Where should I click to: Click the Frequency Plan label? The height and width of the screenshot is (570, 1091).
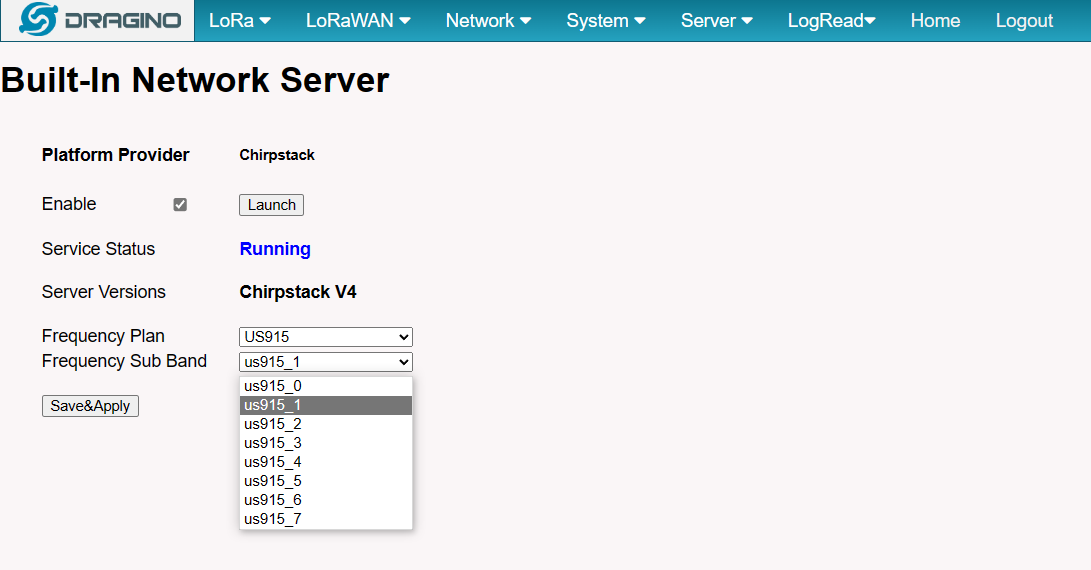coord(103,336)
